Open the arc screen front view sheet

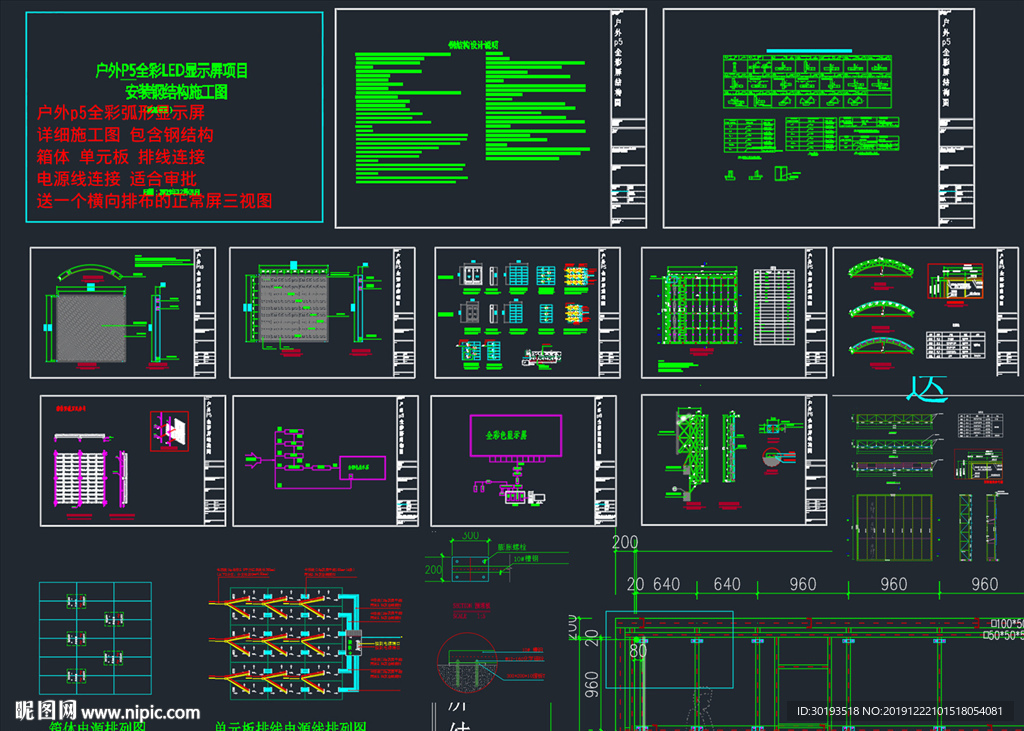coord(123,312)
